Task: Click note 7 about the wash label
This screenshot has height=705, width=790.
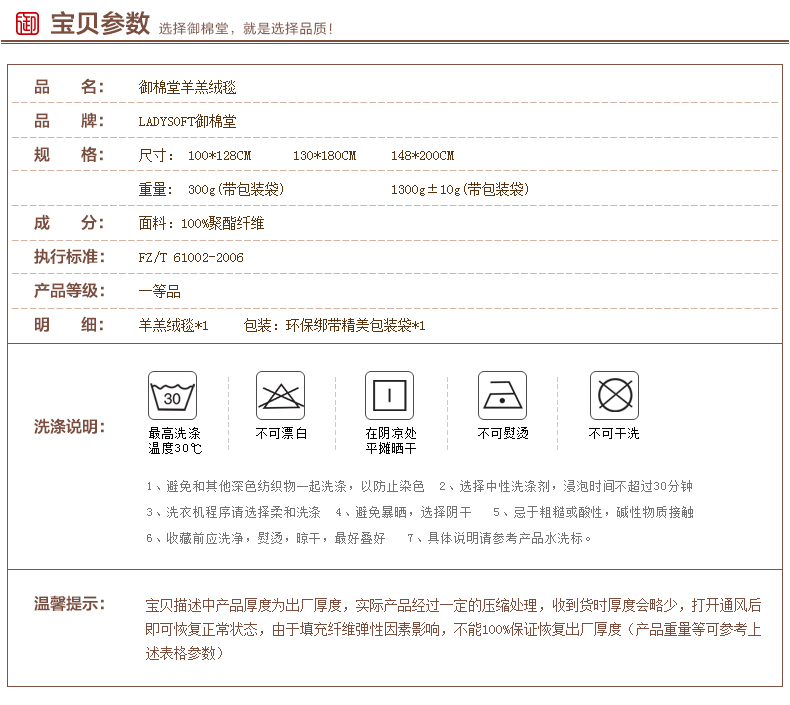Action: 499,539
